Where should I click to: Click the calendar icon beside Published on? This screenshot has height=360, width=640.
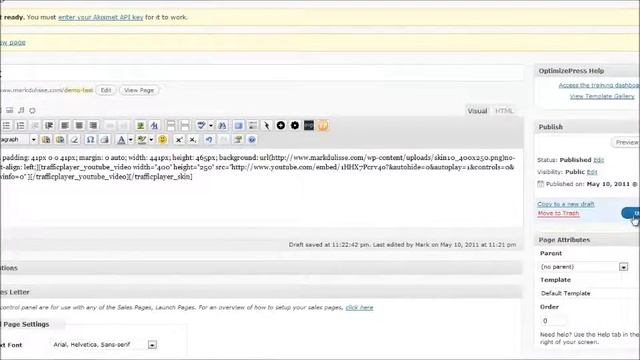click(540, 184)
